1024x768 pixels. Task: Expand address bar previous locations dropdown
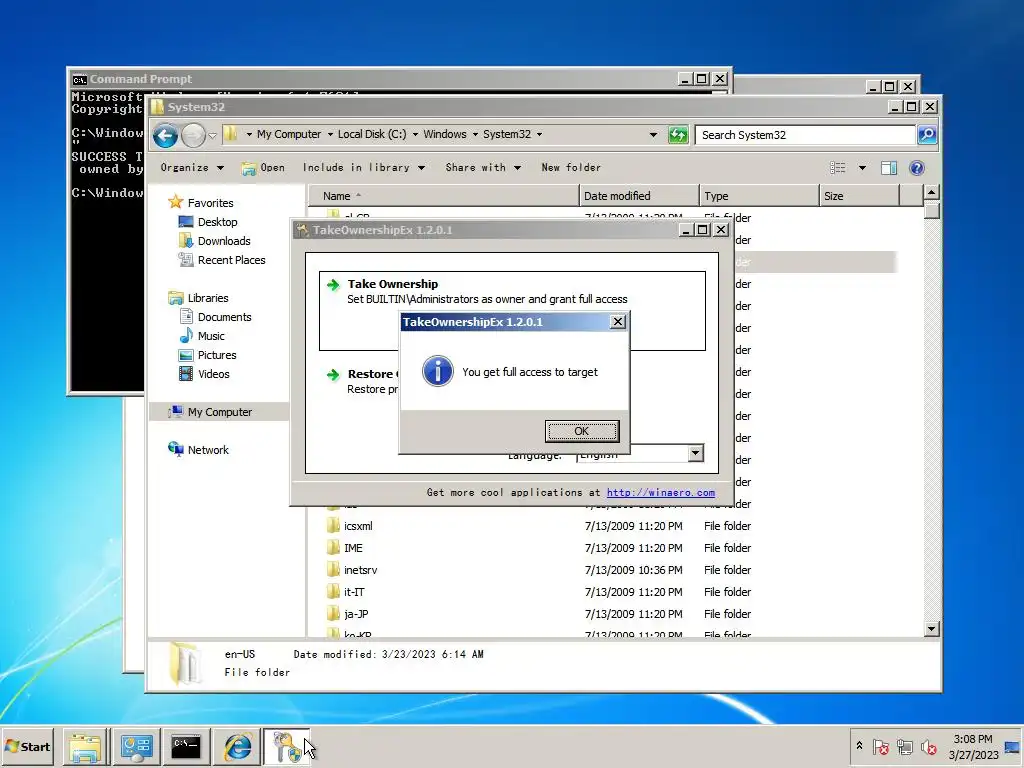point(653,135)
